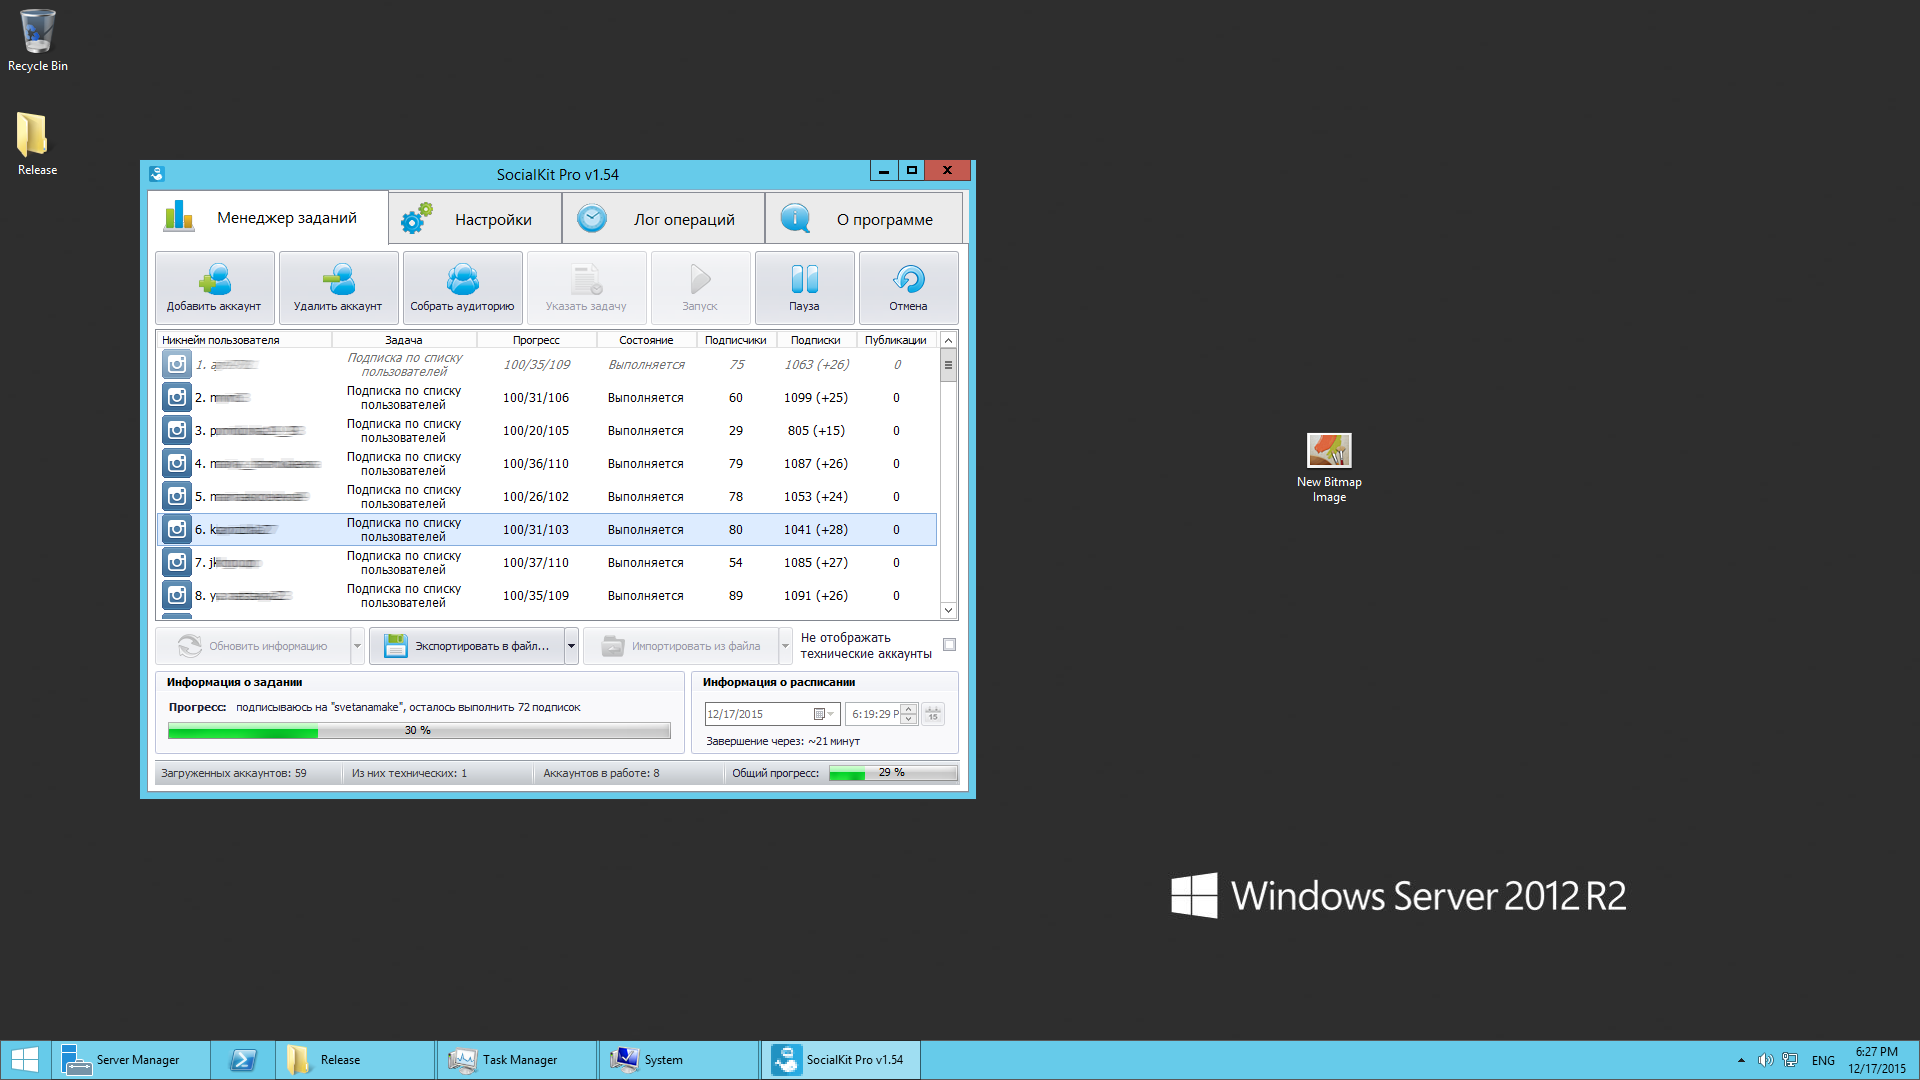Screen dimensions: 1920x1080
Task: Open the date picker dropdown for 12/17/2015
Action: [824, 714]
